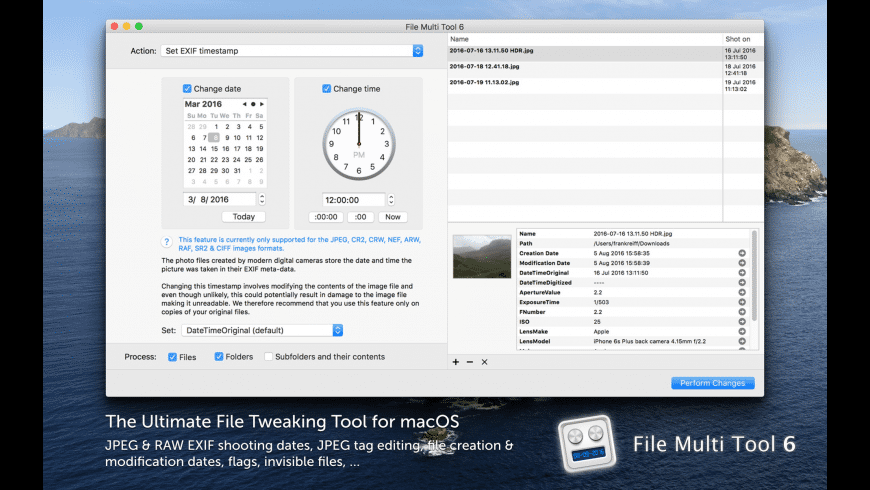Clear file list with X button
The width and height of the screenshot is (870, 490).
(484, 362)
